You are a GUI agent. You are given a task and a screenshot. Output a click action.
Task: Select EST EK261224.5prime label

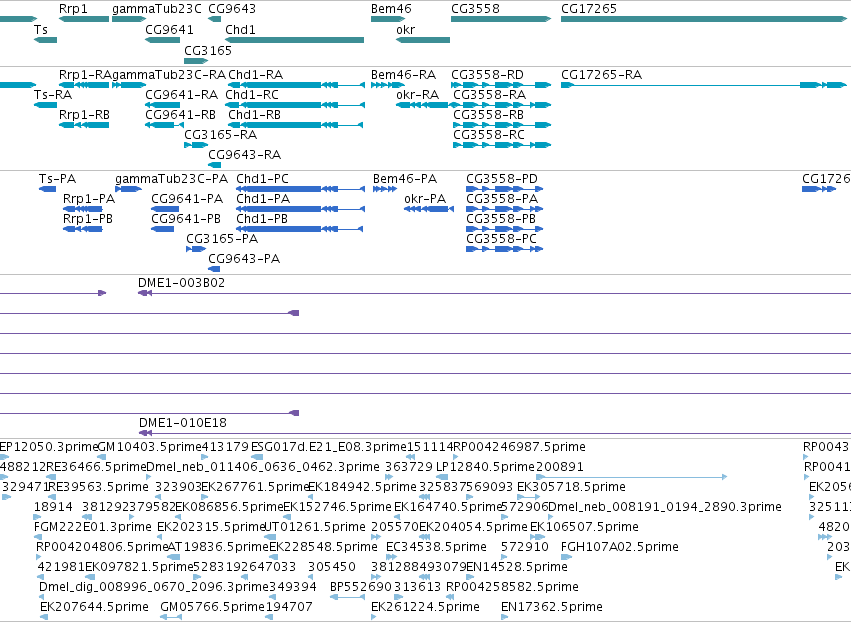(426, 607)
